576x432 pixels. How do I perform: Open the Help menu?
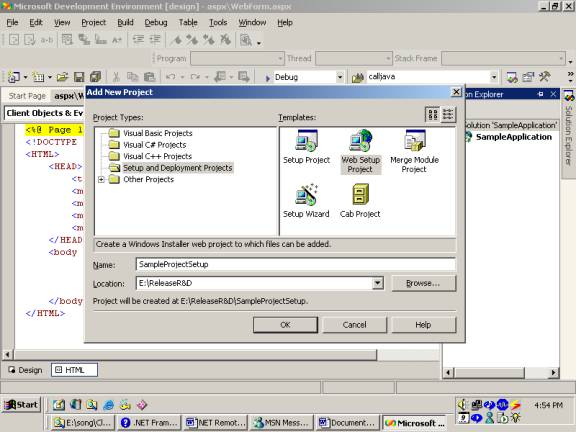coord(285,22)
